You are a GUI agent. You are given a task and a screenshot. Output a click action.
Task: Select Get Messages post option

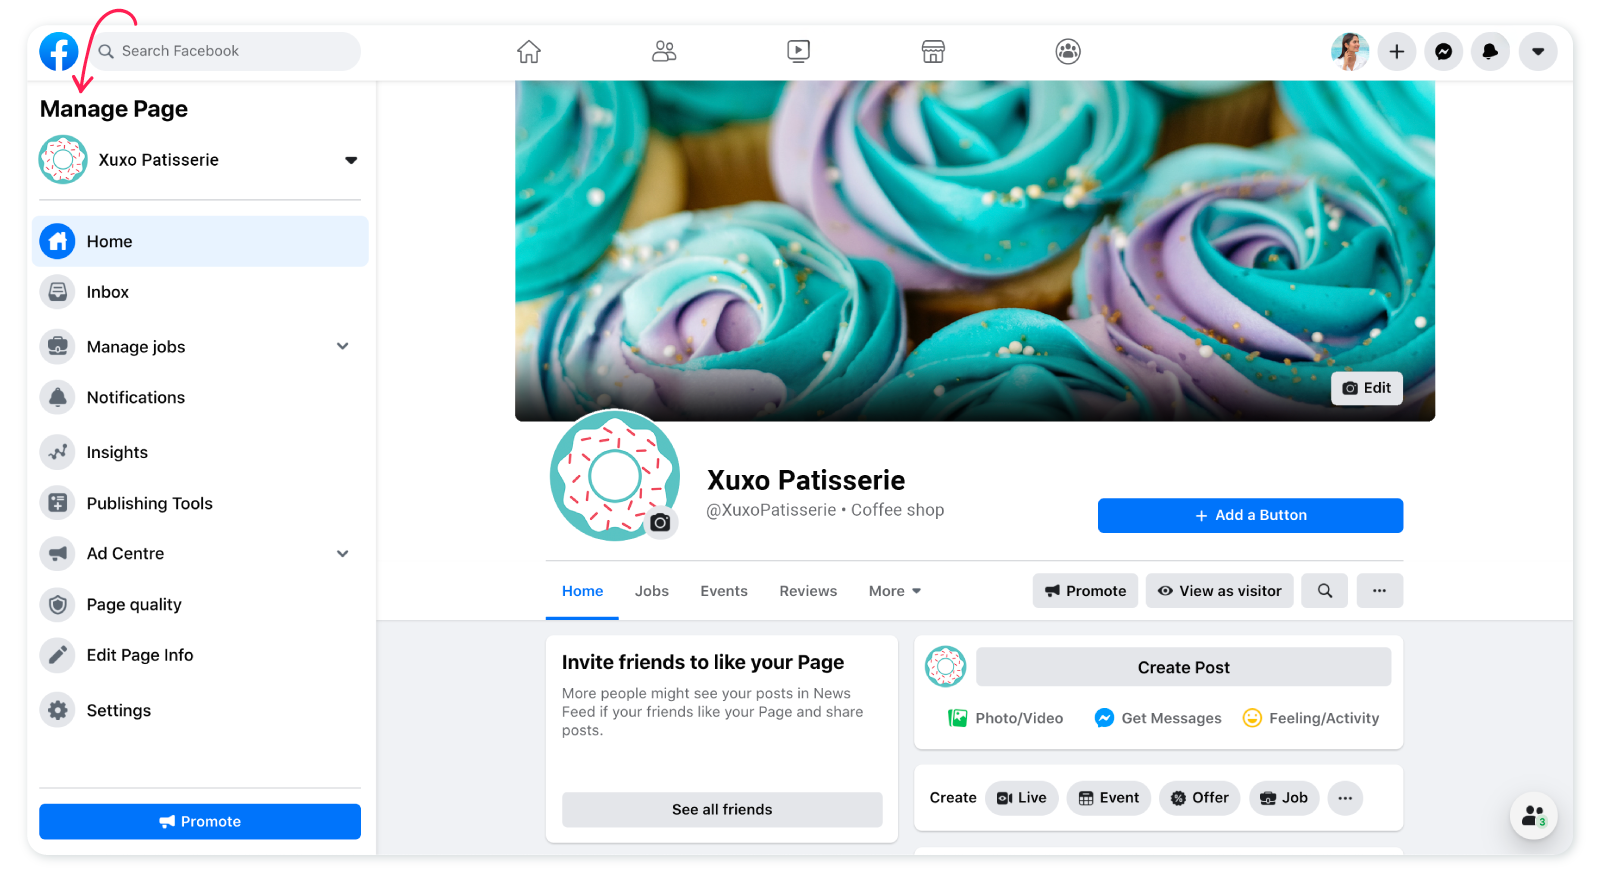(x=1158, y=718)
